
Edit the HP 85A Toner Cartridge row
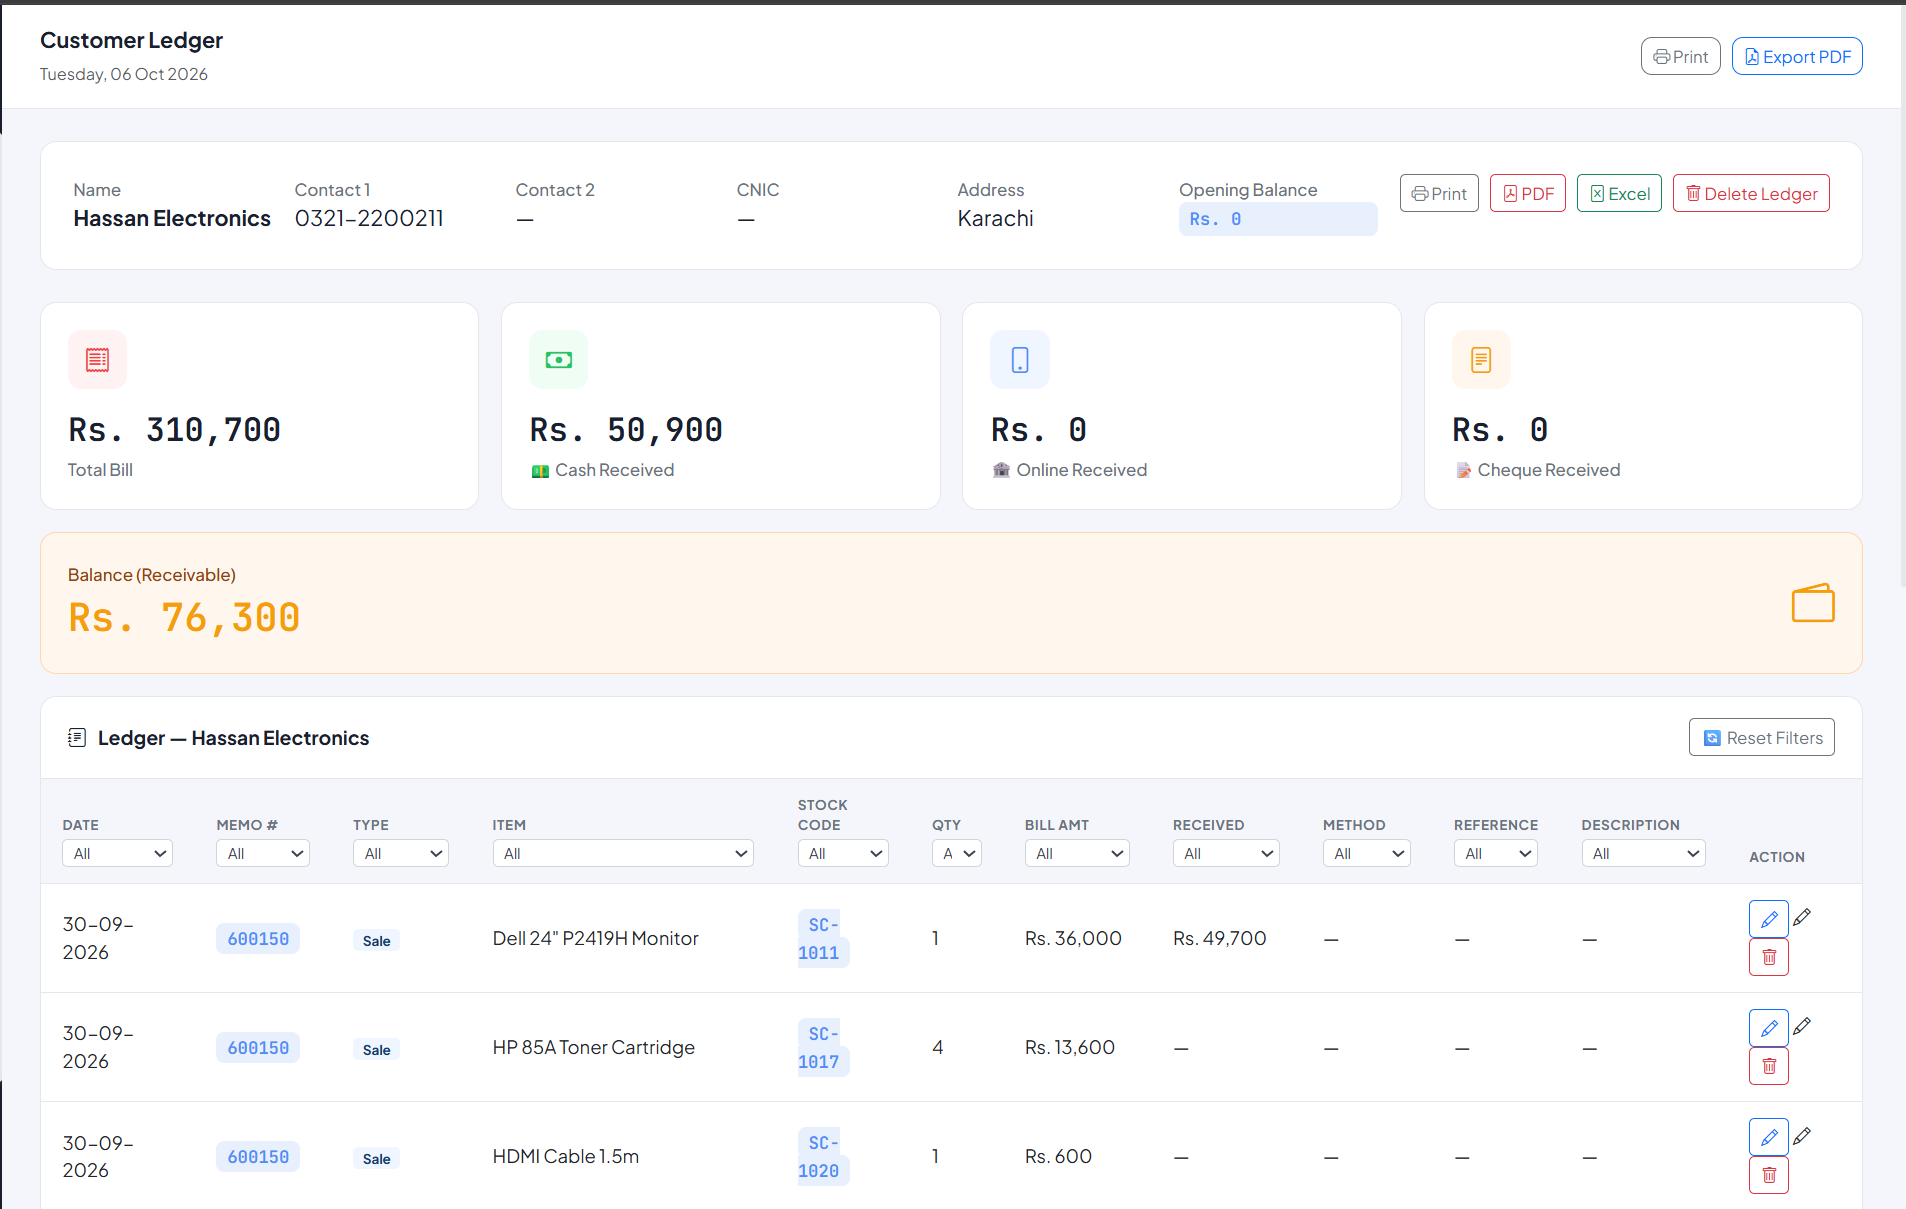point(1768,1028)
